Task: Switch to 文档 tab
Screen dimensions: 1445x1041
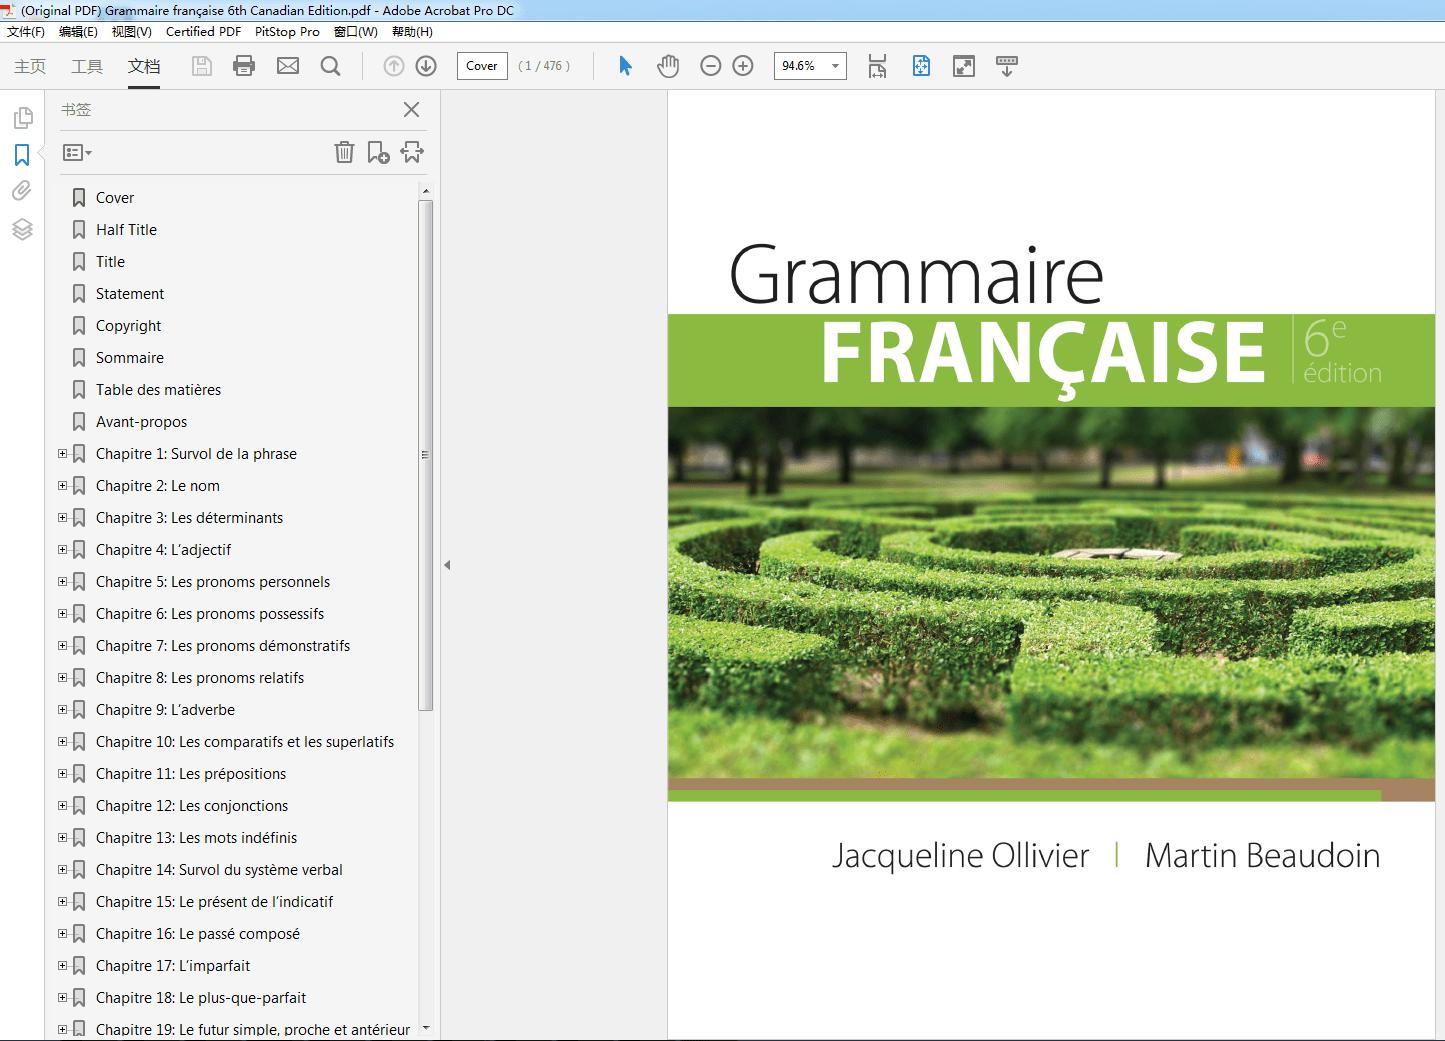Action: (x=144, y=66)
